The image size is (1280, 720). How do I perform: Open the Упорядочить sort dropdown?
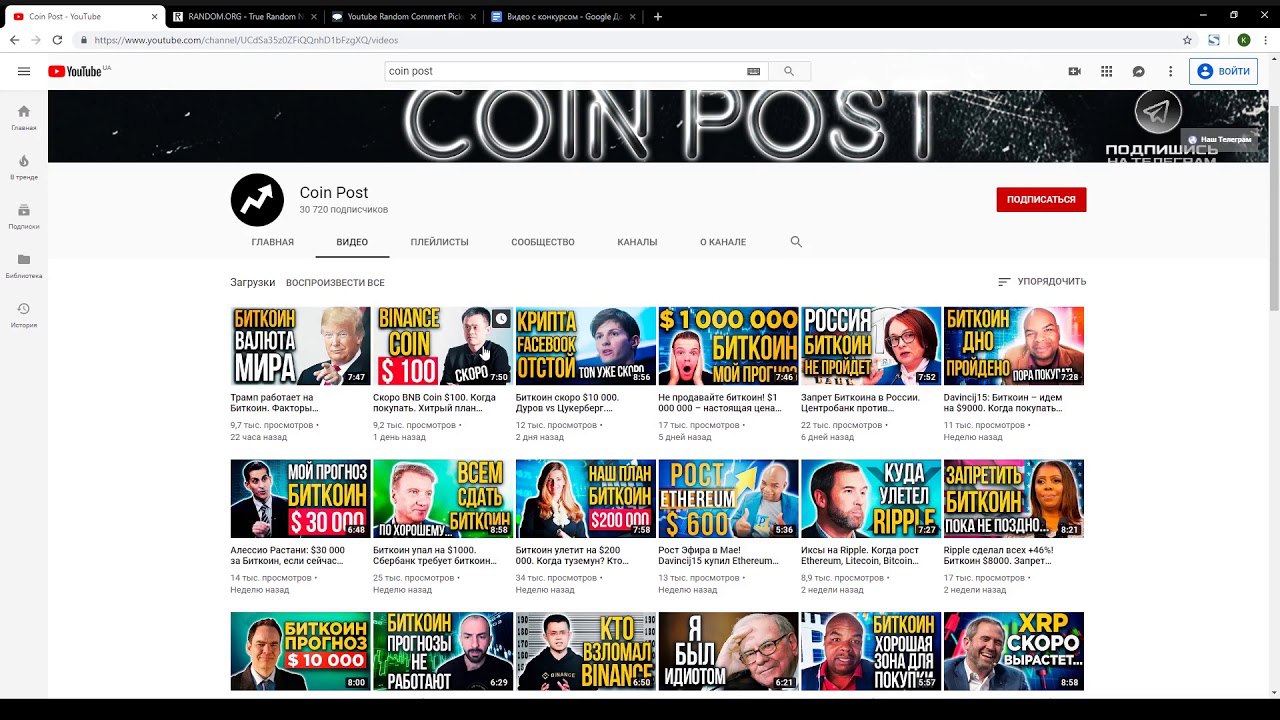pos(1041,282)
